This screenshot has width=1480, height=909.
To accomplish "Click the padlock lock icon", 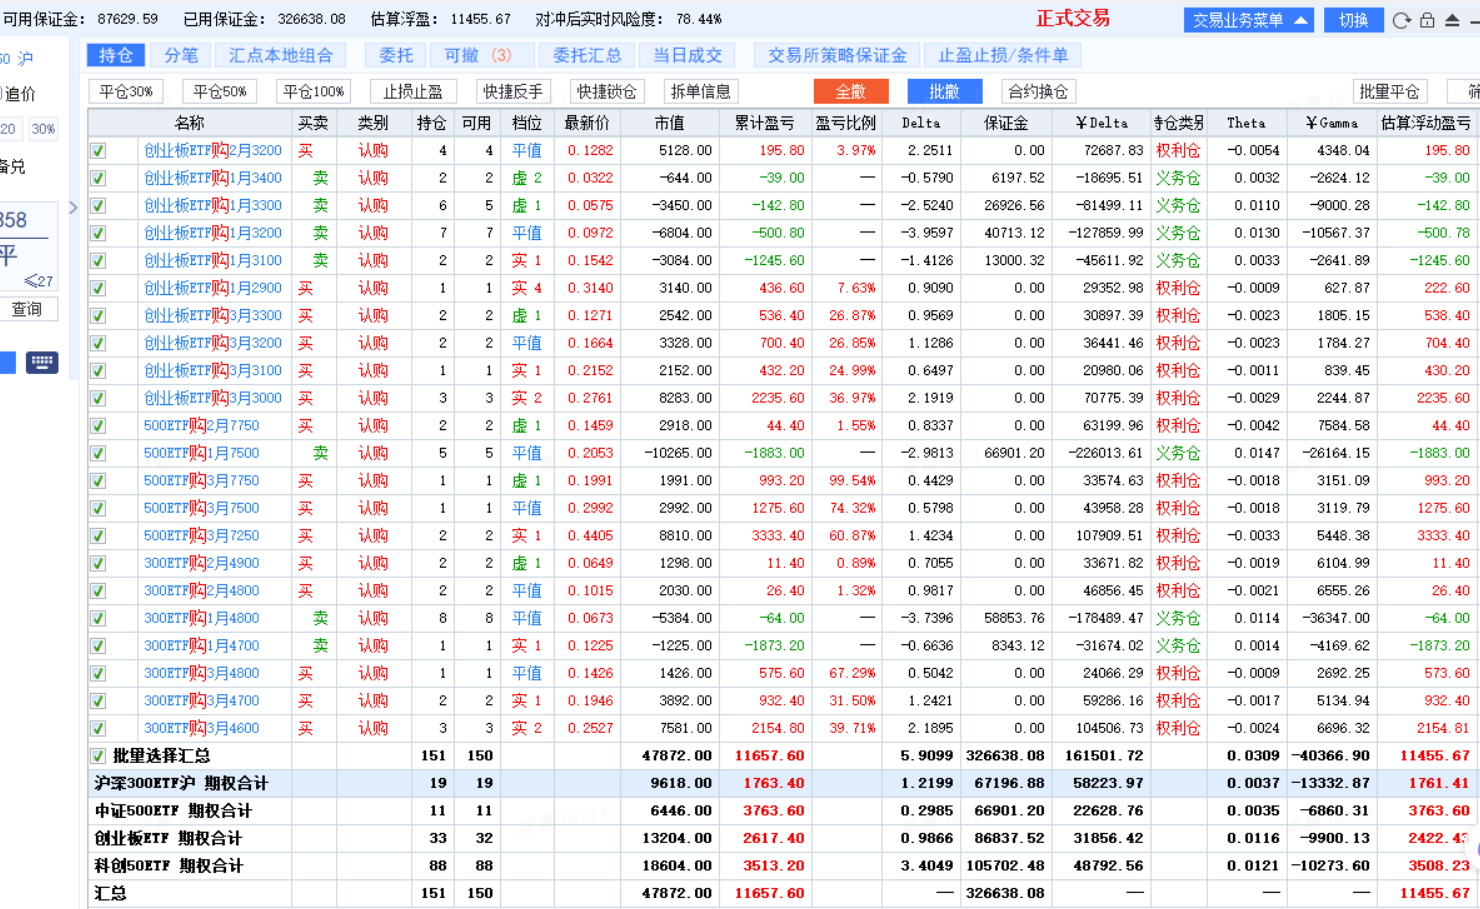I will (x=1427, y=20).
